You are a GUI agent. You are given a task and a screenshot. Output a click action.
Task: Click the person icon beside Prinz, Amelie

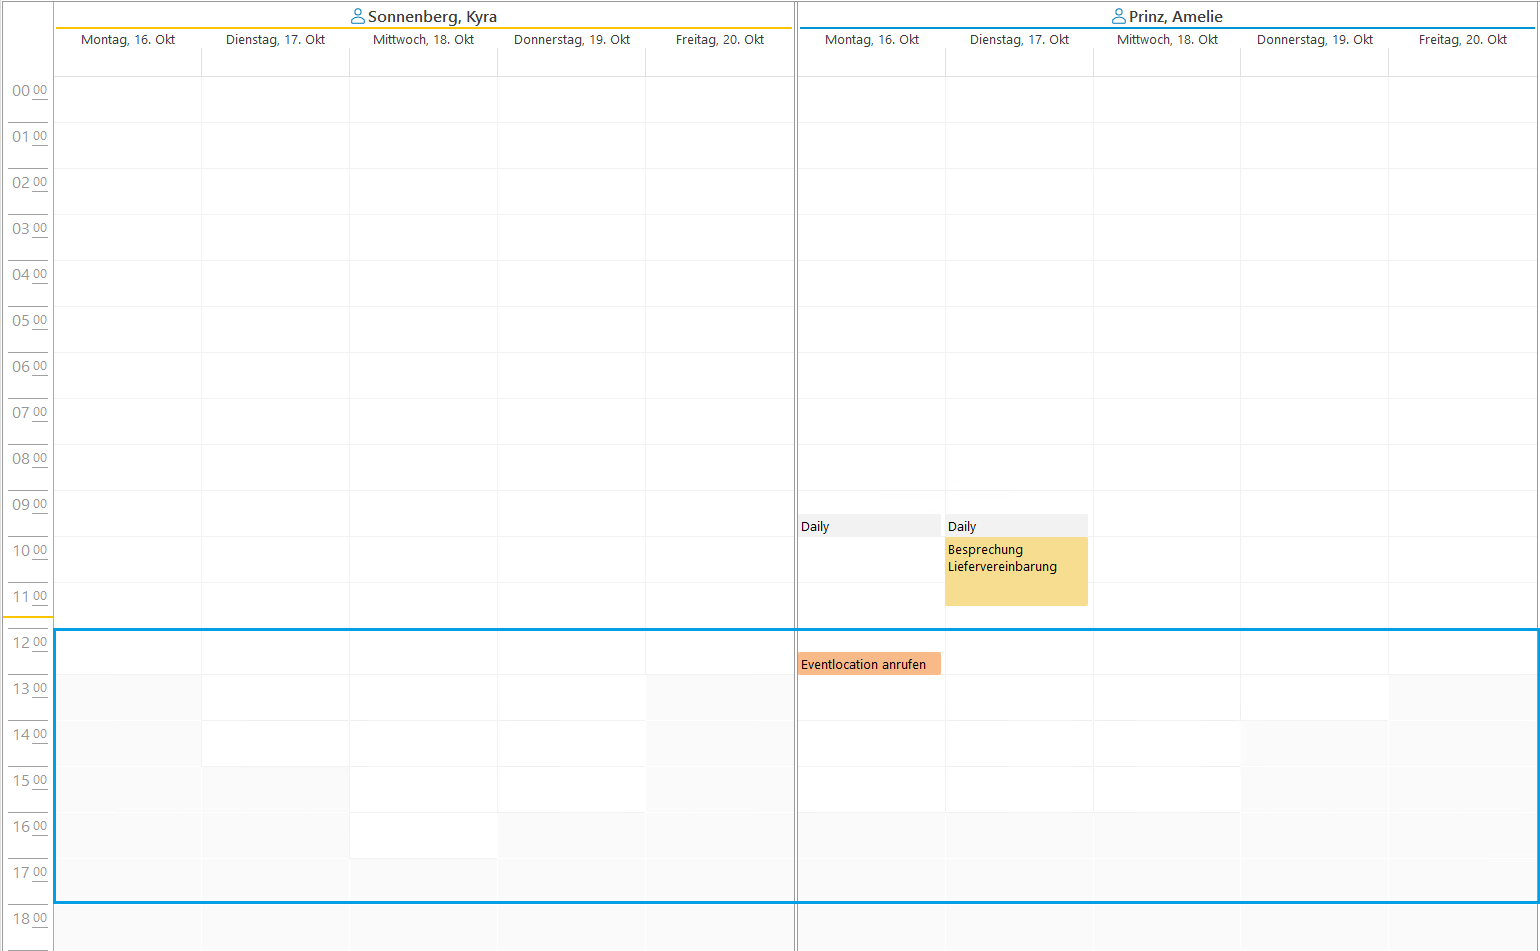point(1119,17)
